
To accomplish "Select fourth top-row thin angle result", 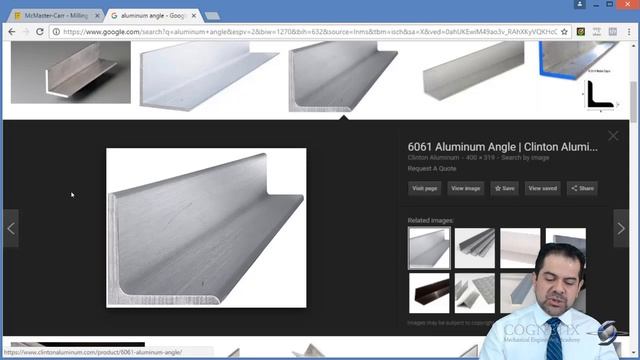I will (473, 71).
